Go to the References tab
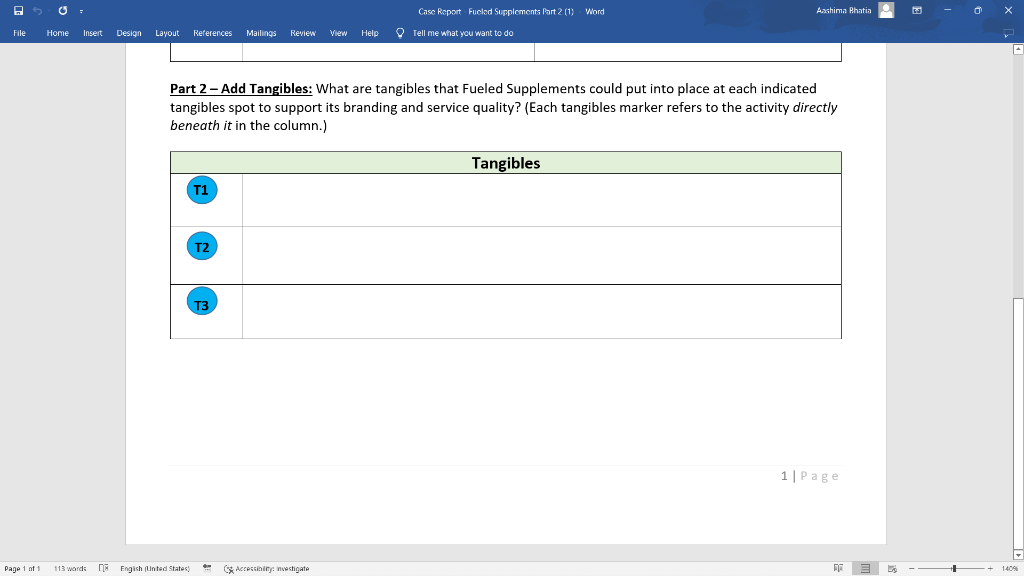Image resolution: width=1024 pixels, height=576 pixels. point(212,33)
